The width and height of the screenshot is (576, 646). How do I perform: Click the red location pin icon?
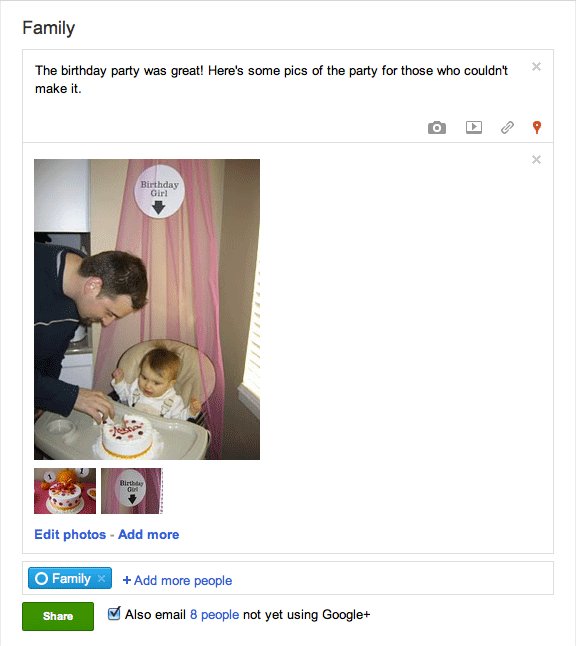(536, 127)
